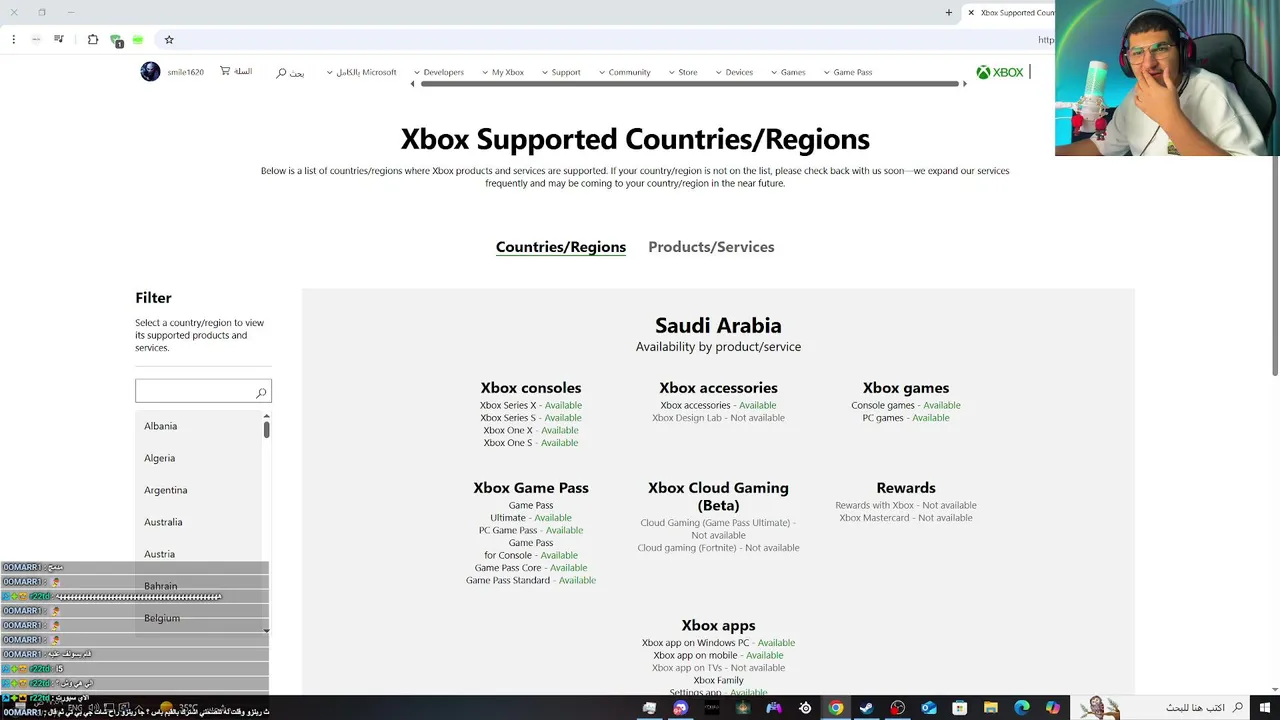Expand the Store menu
The height and width of the screenshot is (720, 1280).
pos(683,72)
